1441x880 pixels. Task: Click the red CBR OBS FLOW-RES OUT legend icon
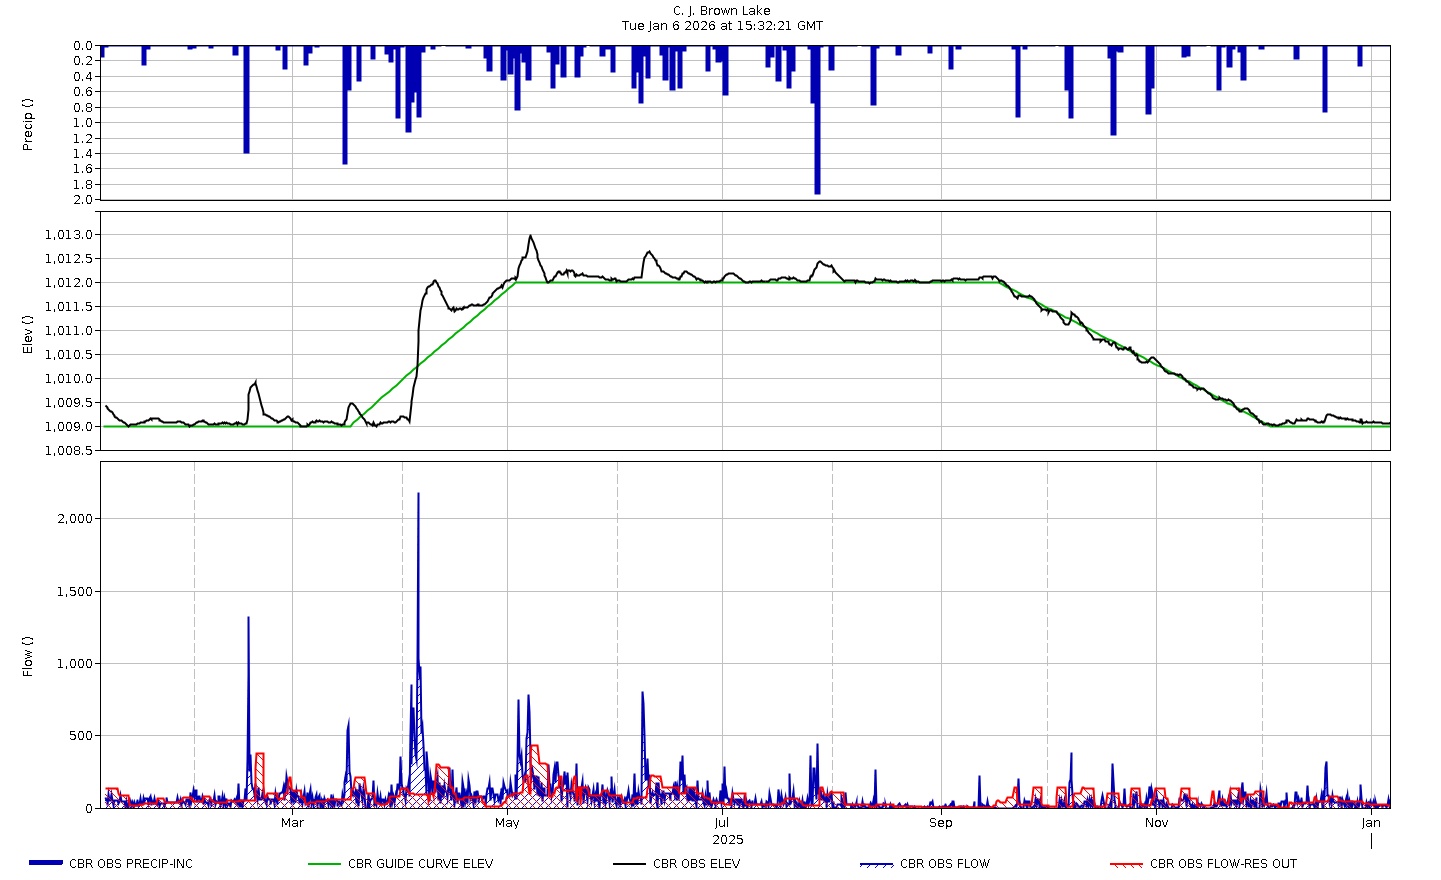point(1126,864)
